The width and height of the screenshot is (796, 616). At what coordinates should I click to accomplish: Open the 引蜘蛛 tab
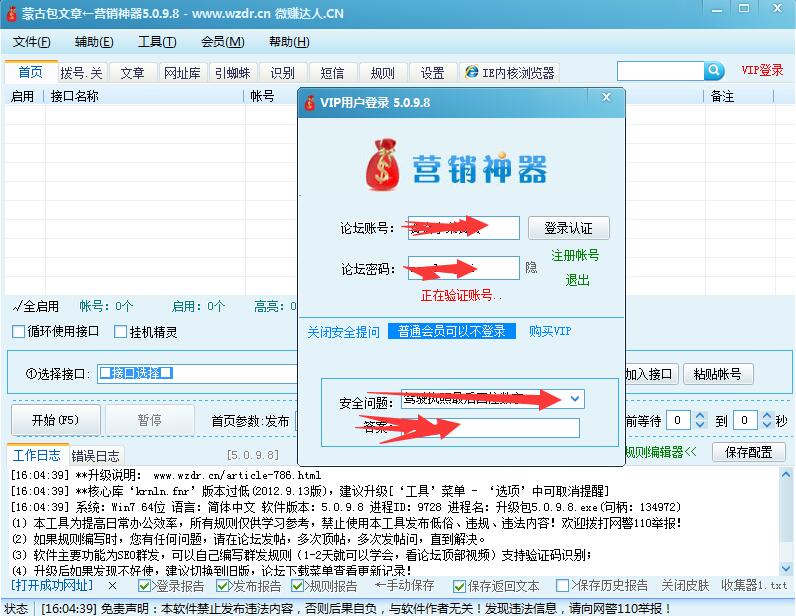(x=232, y=73)
